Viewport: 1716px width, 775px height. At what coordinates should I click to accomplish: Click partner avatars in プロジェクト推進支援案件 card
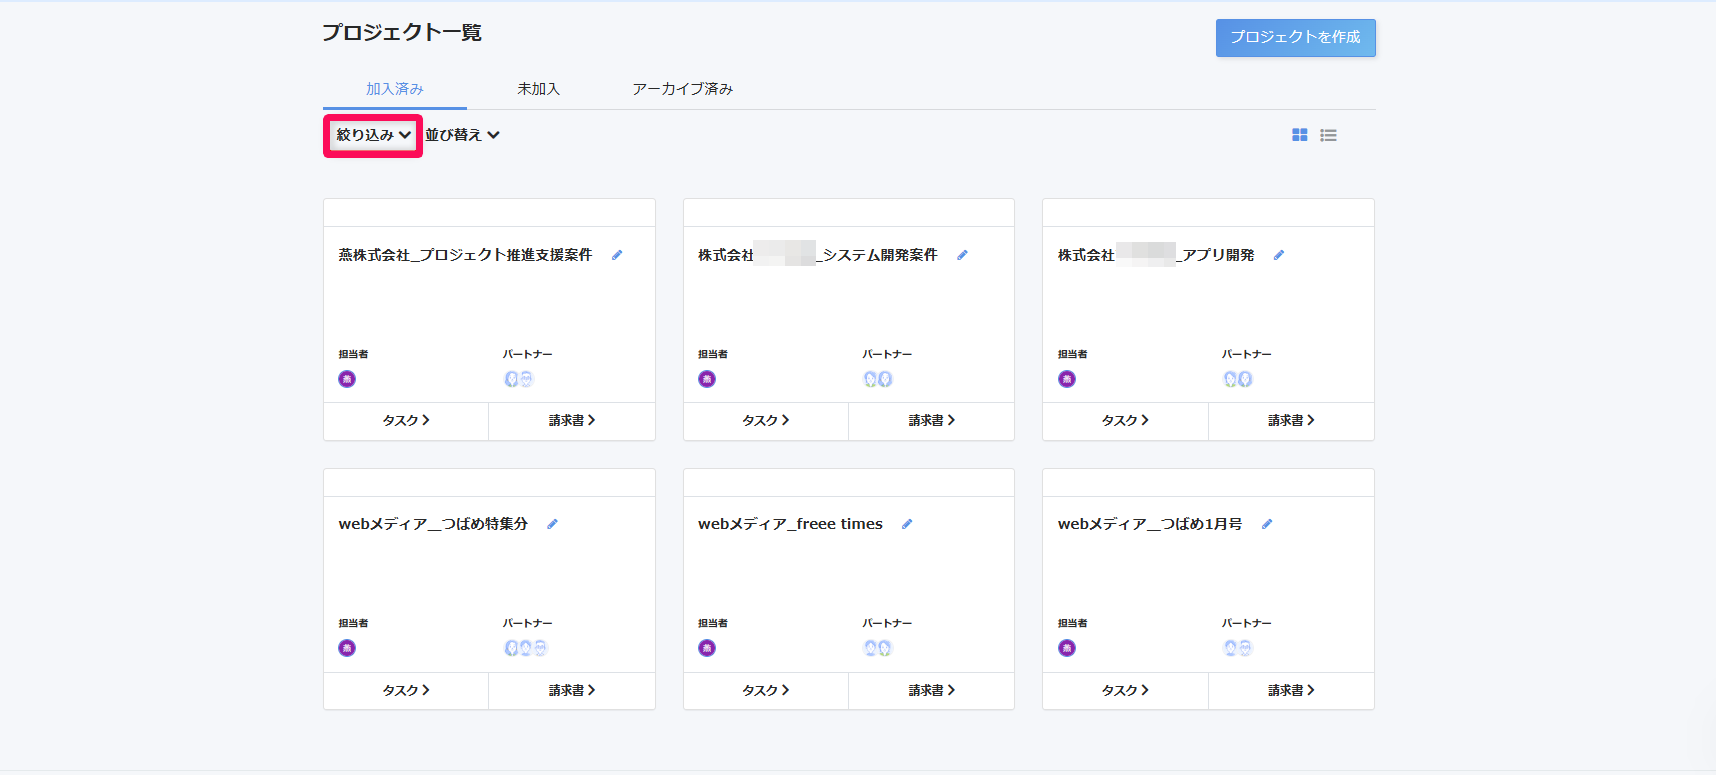[x=519, y=379]
